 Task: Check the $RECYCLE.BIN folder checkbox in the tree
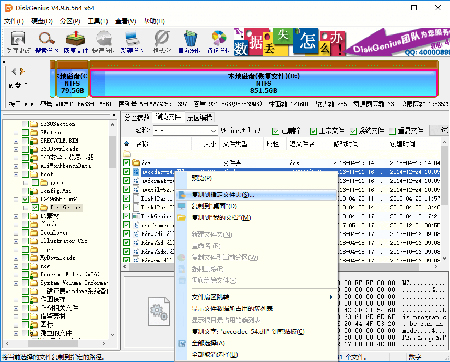(x=25, y=141)
